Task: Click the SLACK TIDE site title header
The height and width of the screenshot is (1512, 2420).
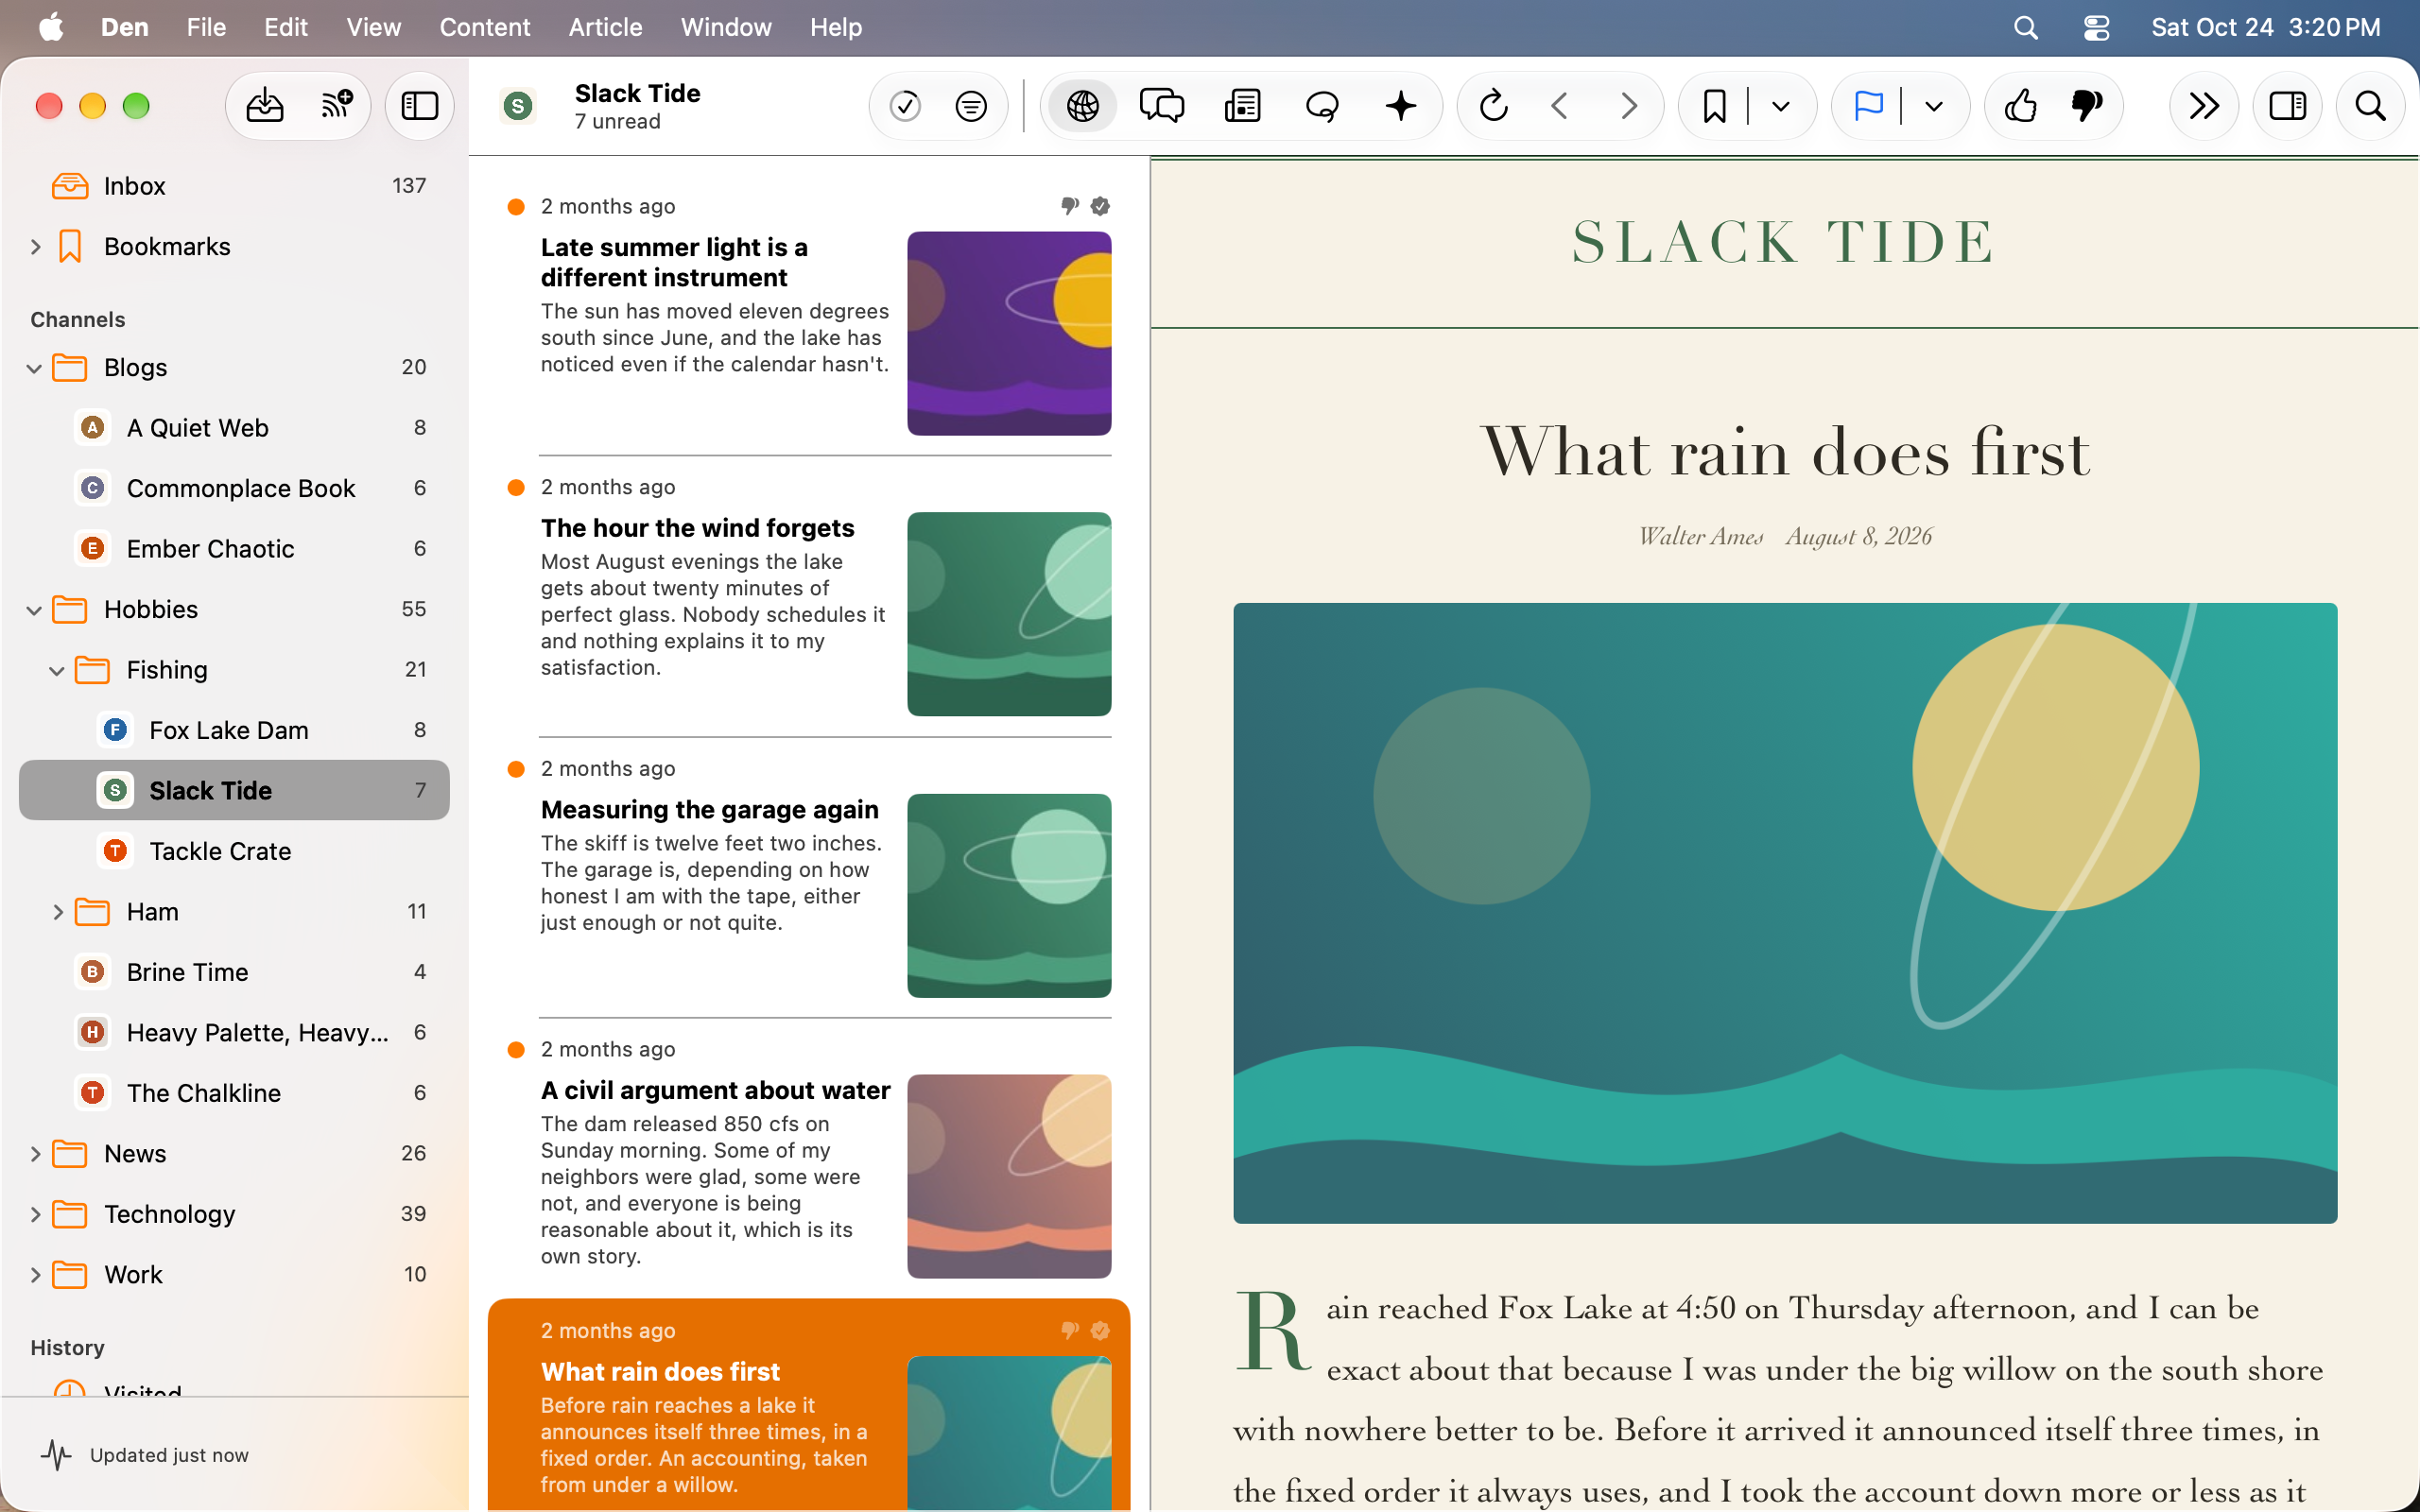Action: (x=1784, y=242)
